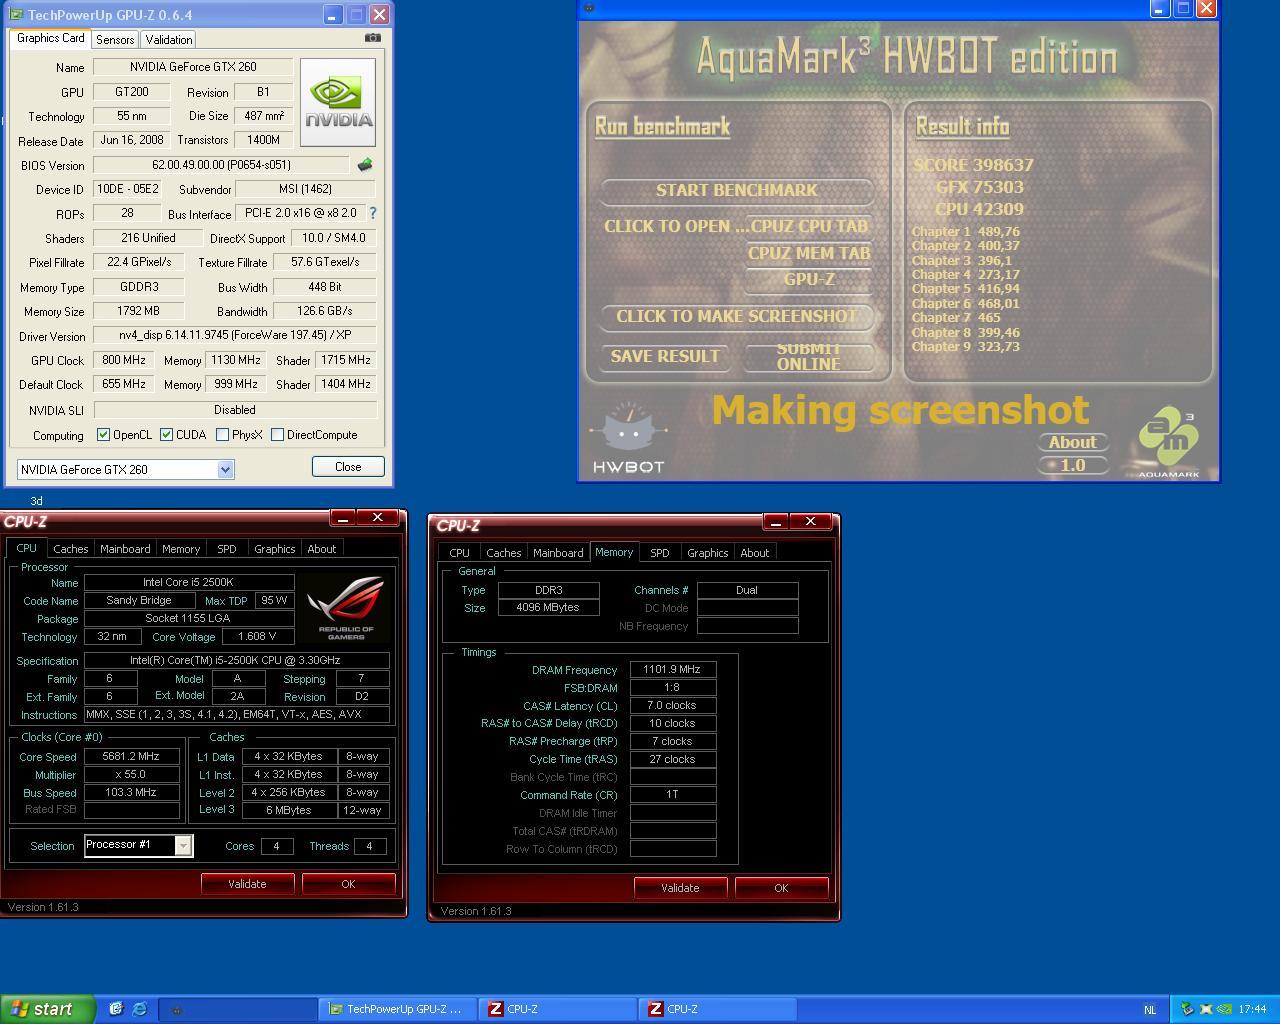Click the GPU-Z title bar app icon
The height and width of the screenshot is (1024, 1280).
pyautogui.click(x=16, y=15)
